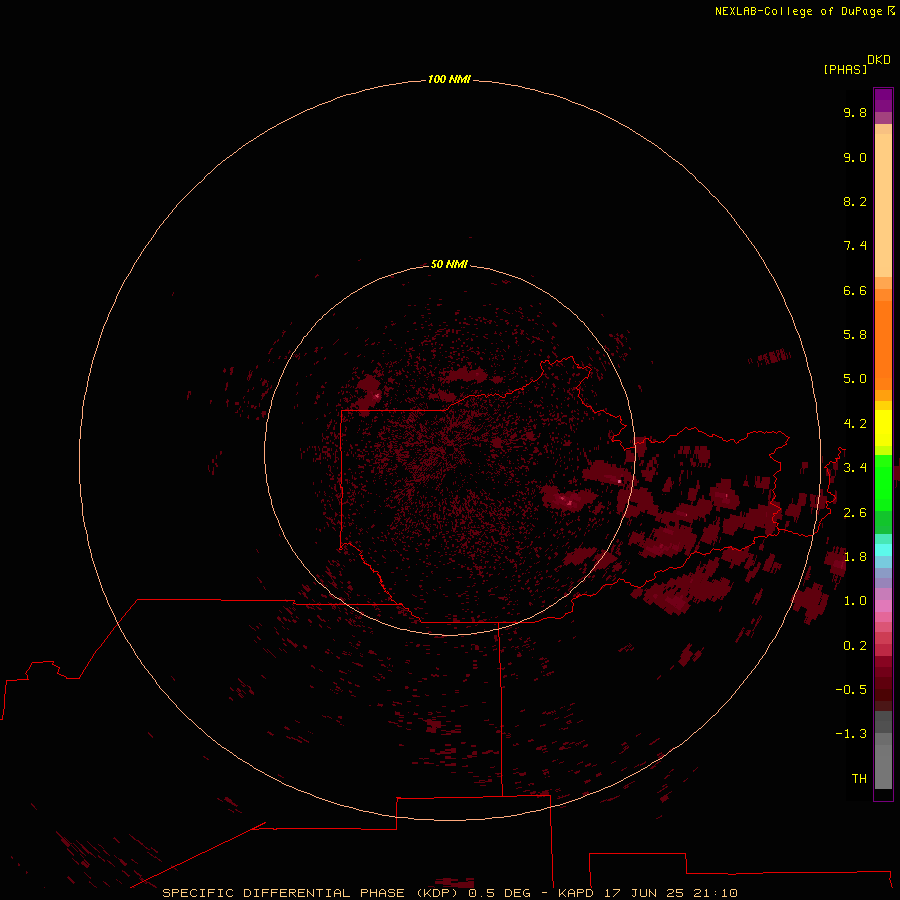
Task: Click the DKD label above the color scale
Action: 879,60
